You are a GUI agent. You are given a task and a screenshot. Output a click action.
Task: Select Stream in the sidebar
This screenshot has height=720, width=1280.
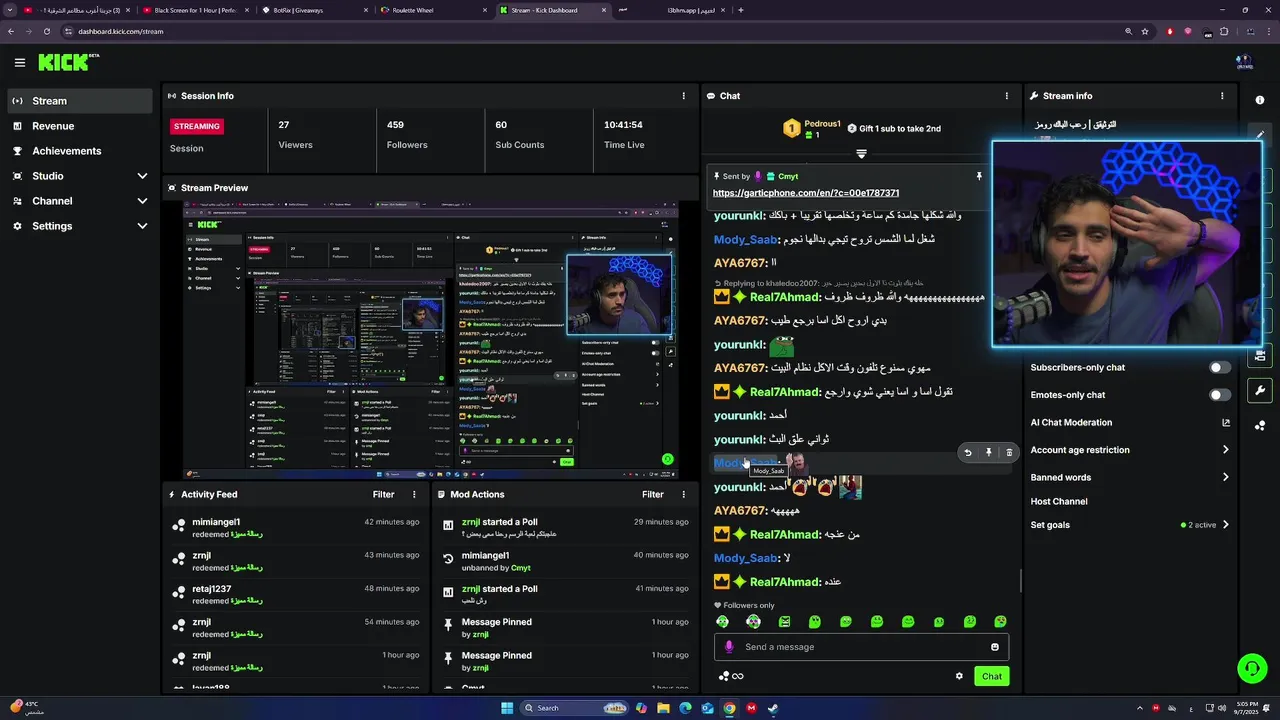[80, 101]
